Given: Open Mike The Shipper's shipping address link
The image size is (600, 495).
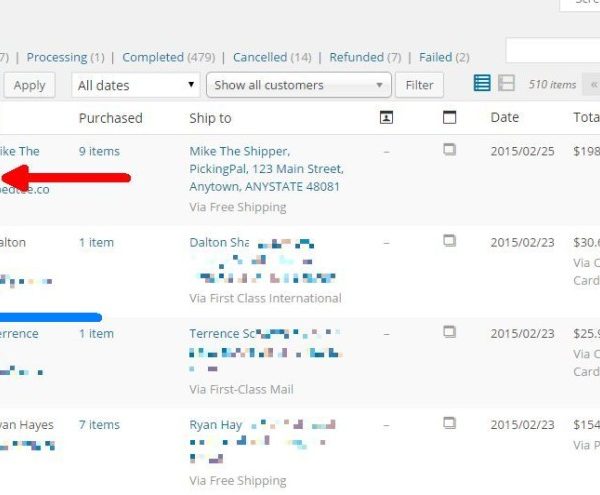Looking at the screenshot, I should [x=264, y=168].
